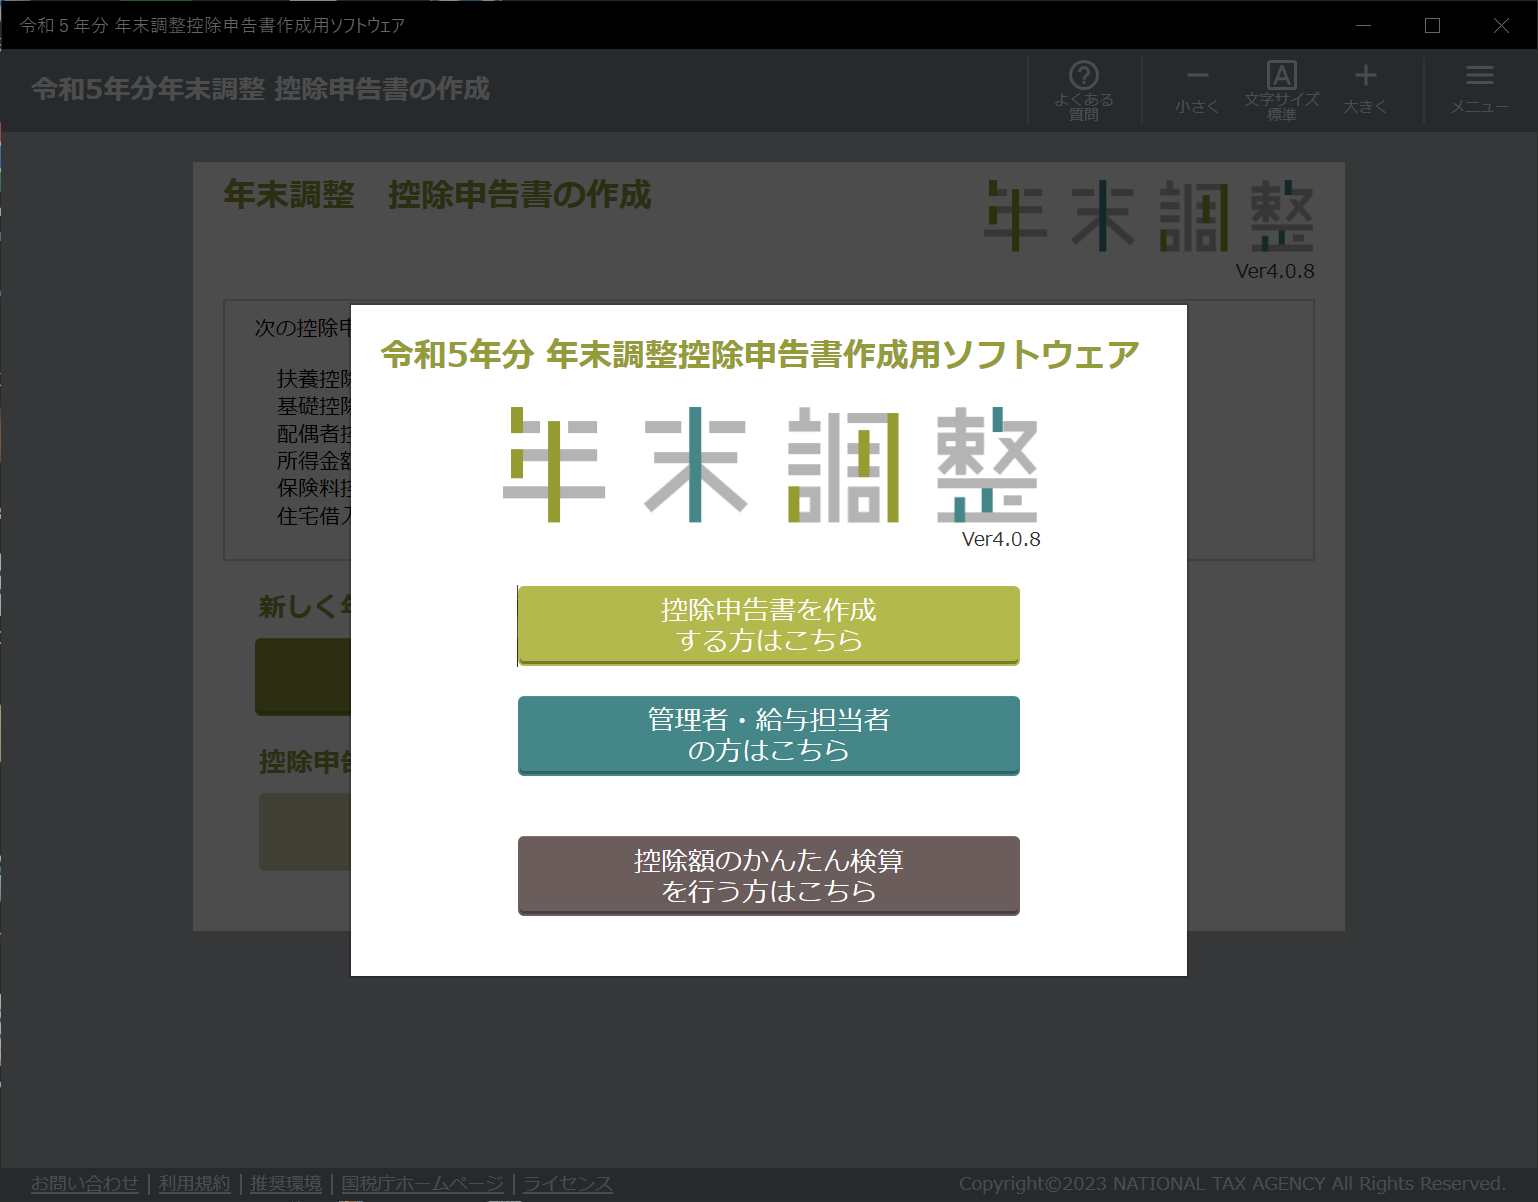Click header title 令和5年分年末調整 控除申告書の作成
Image resolution: width=1538 pixels, height=1202 pixels.
[261, 89]
